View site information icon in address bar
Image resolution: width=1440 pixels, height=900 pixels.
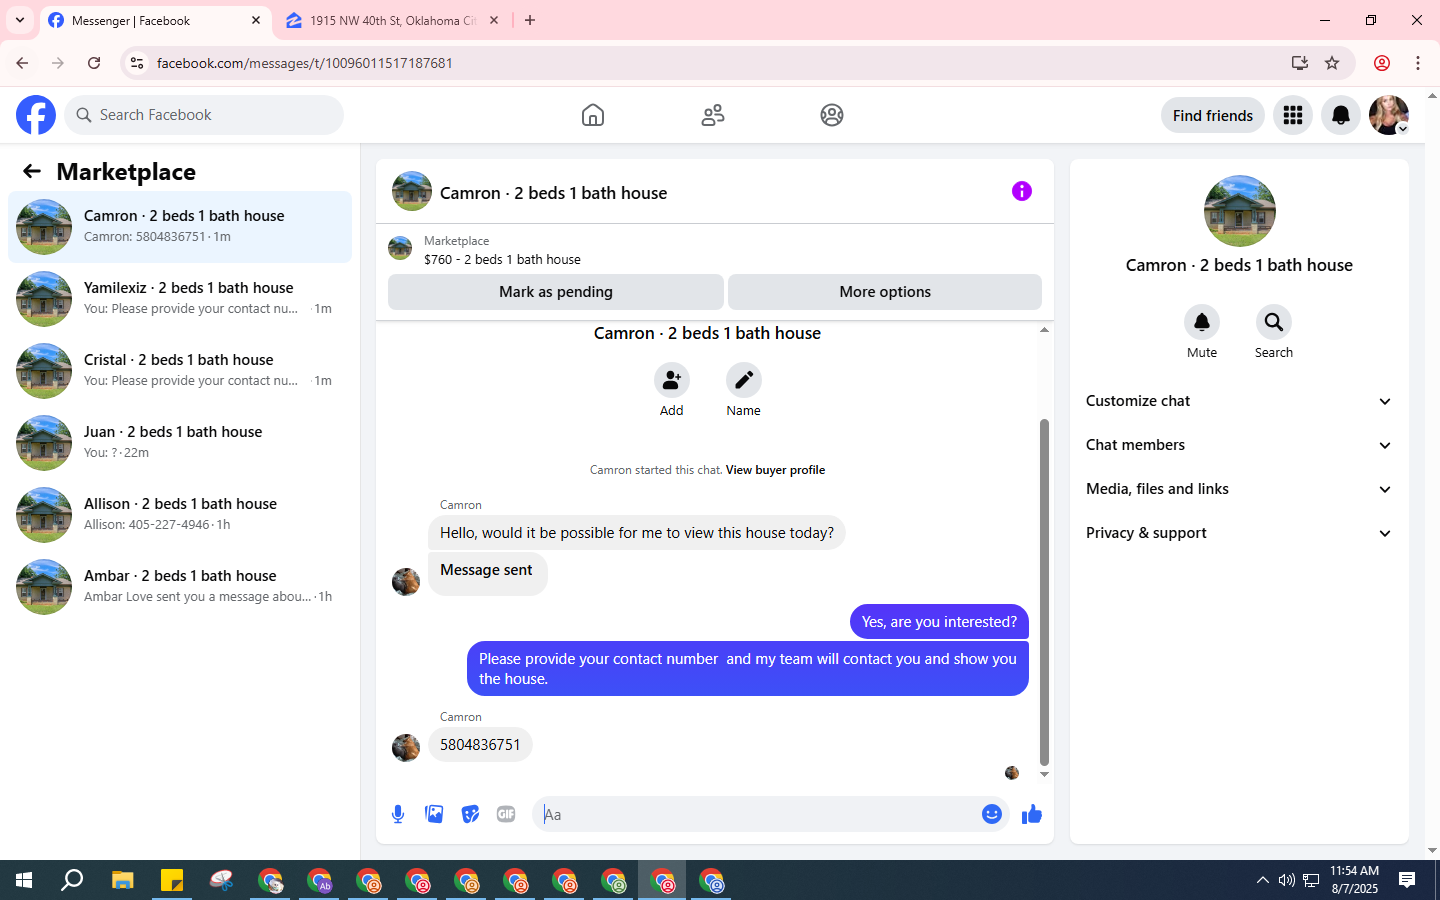click(137, 63)
